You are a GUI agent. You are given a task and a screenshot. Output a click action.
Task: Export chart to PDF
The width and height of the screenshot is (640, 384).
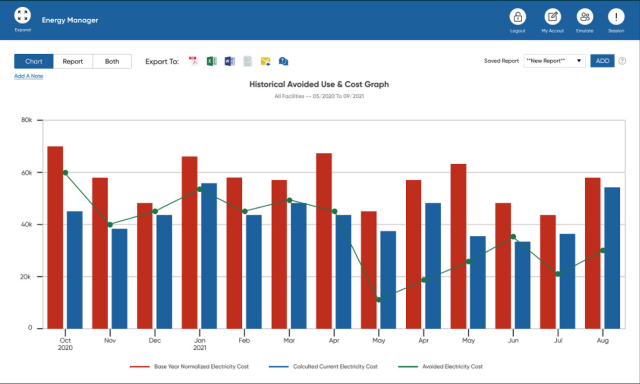[x=193, y=61]
